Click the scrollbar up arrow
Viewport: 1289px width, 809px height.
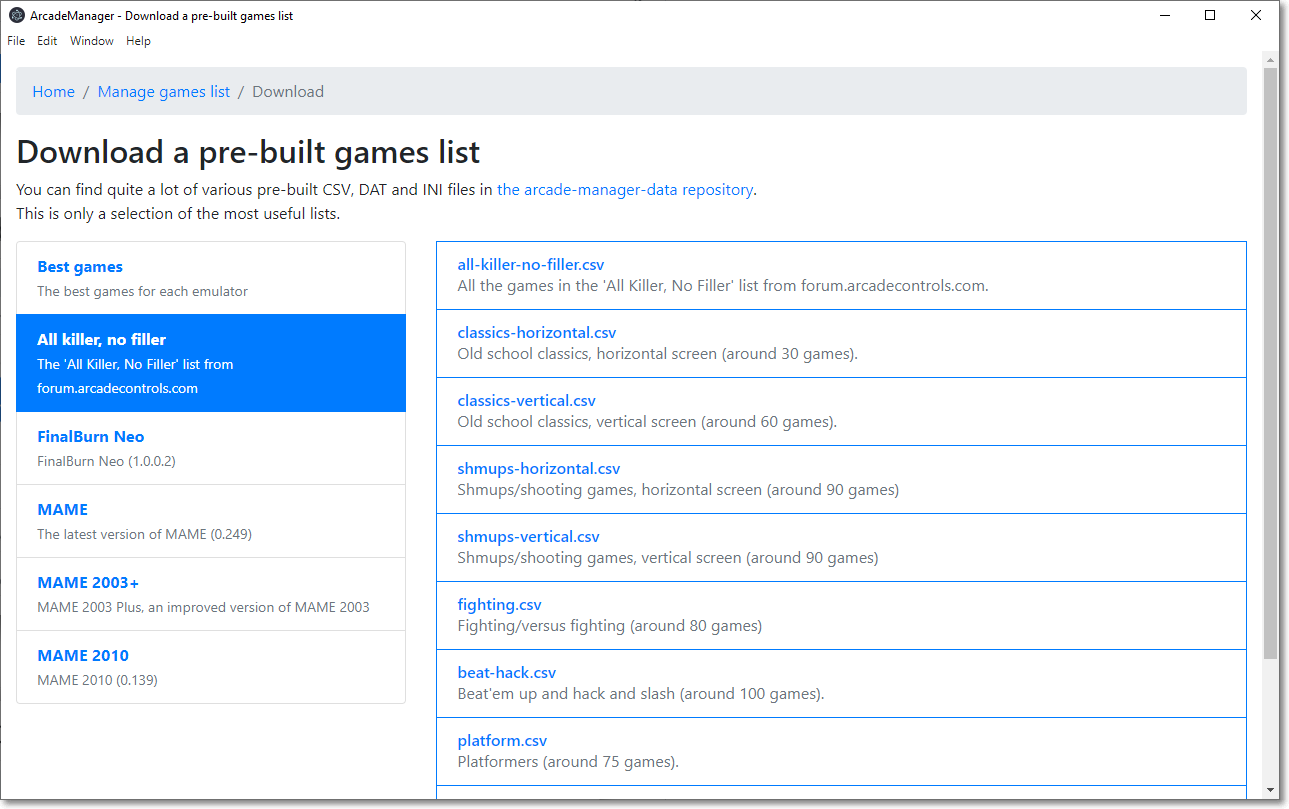pos(1270,59)
